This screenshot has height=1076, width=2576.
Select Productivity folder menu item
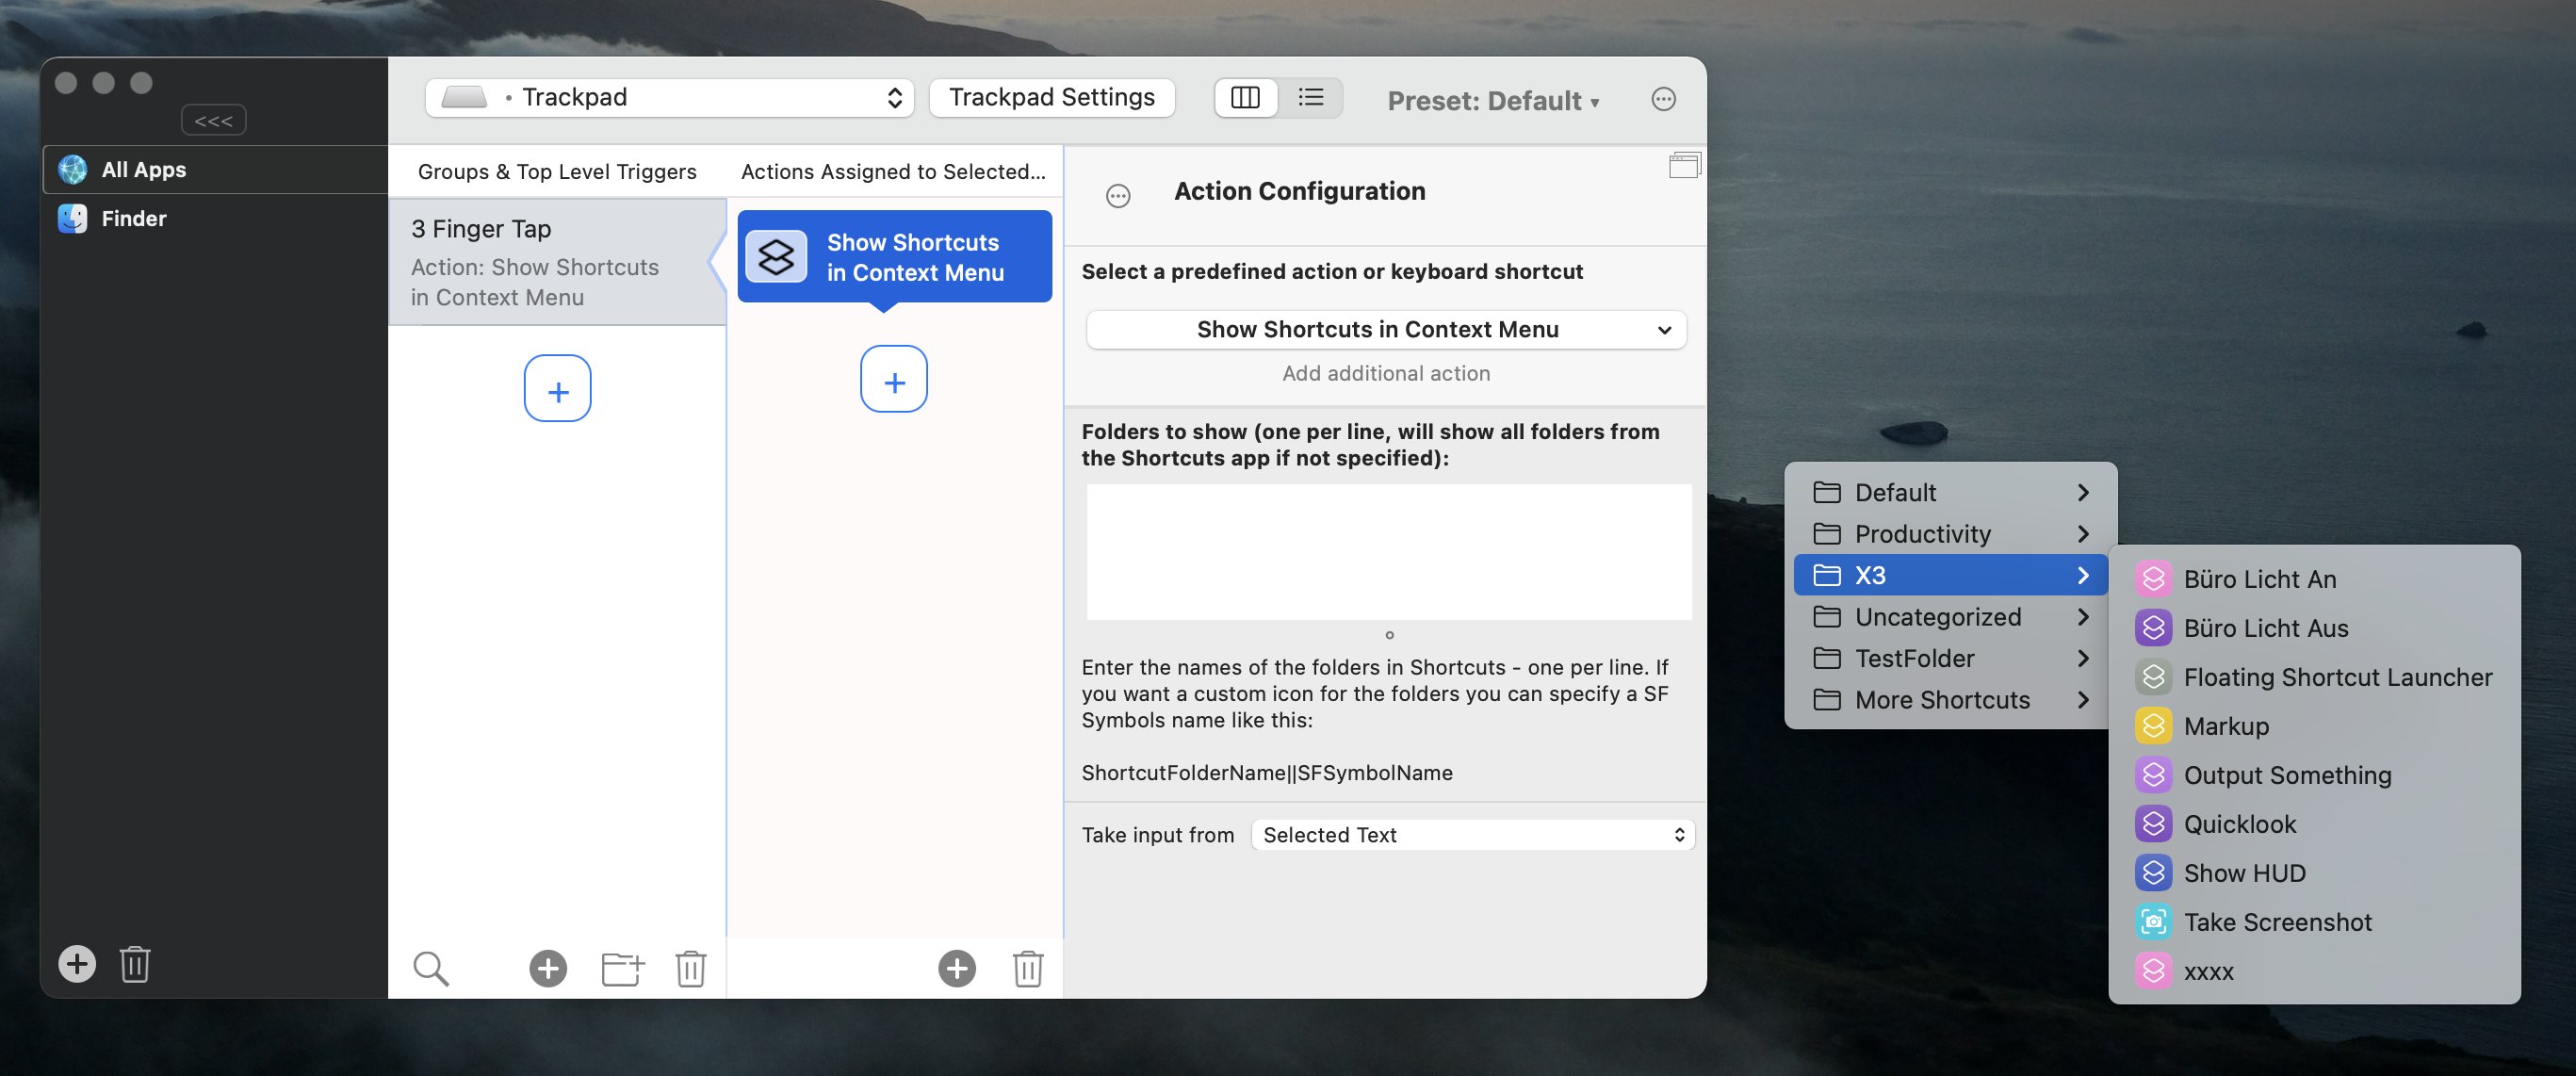pyautogui.click(x=1950, y=534)
